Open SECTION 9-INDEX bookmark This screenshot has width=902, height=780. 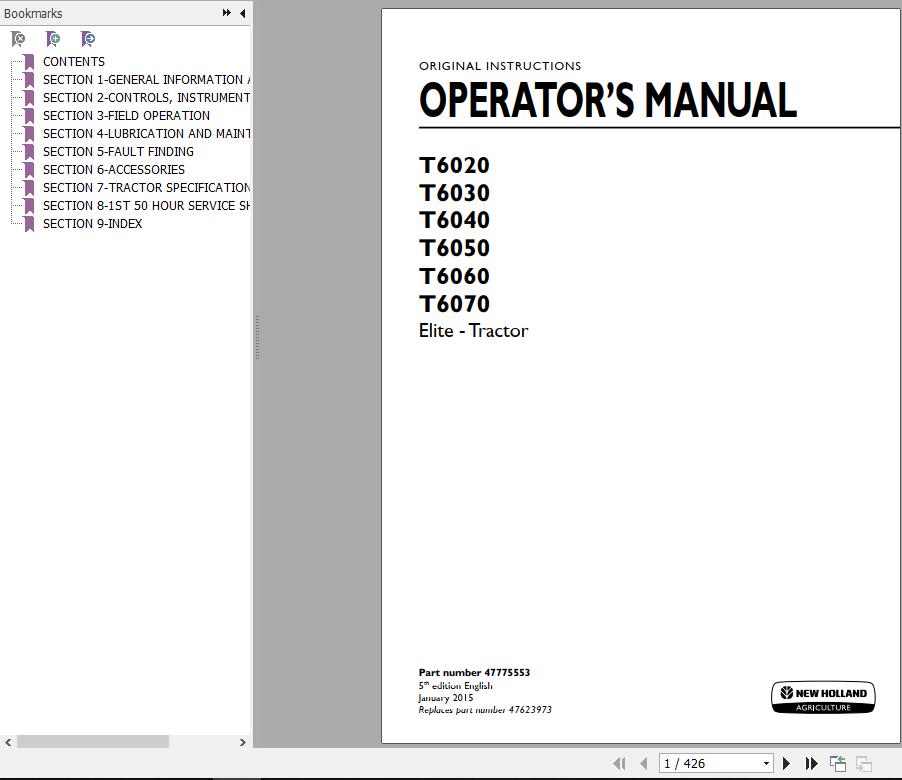coord(93,224)
